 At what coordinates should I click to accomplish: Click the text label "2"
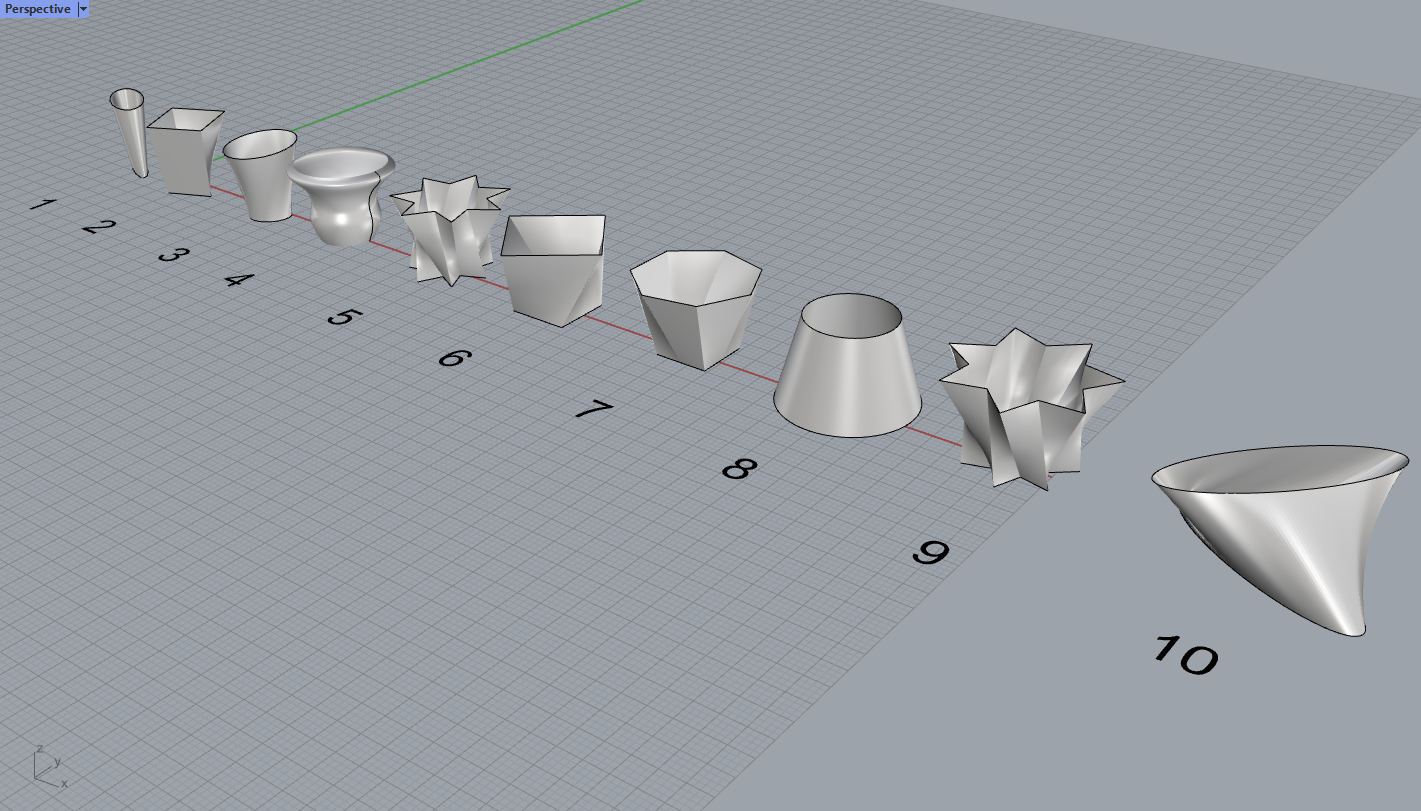point(98,226)
